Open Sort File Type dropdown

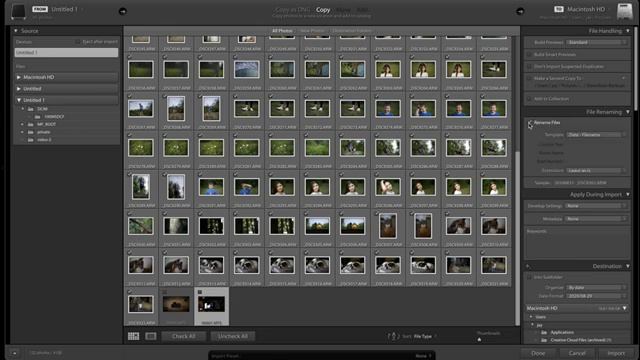click(x=424, y=336)
